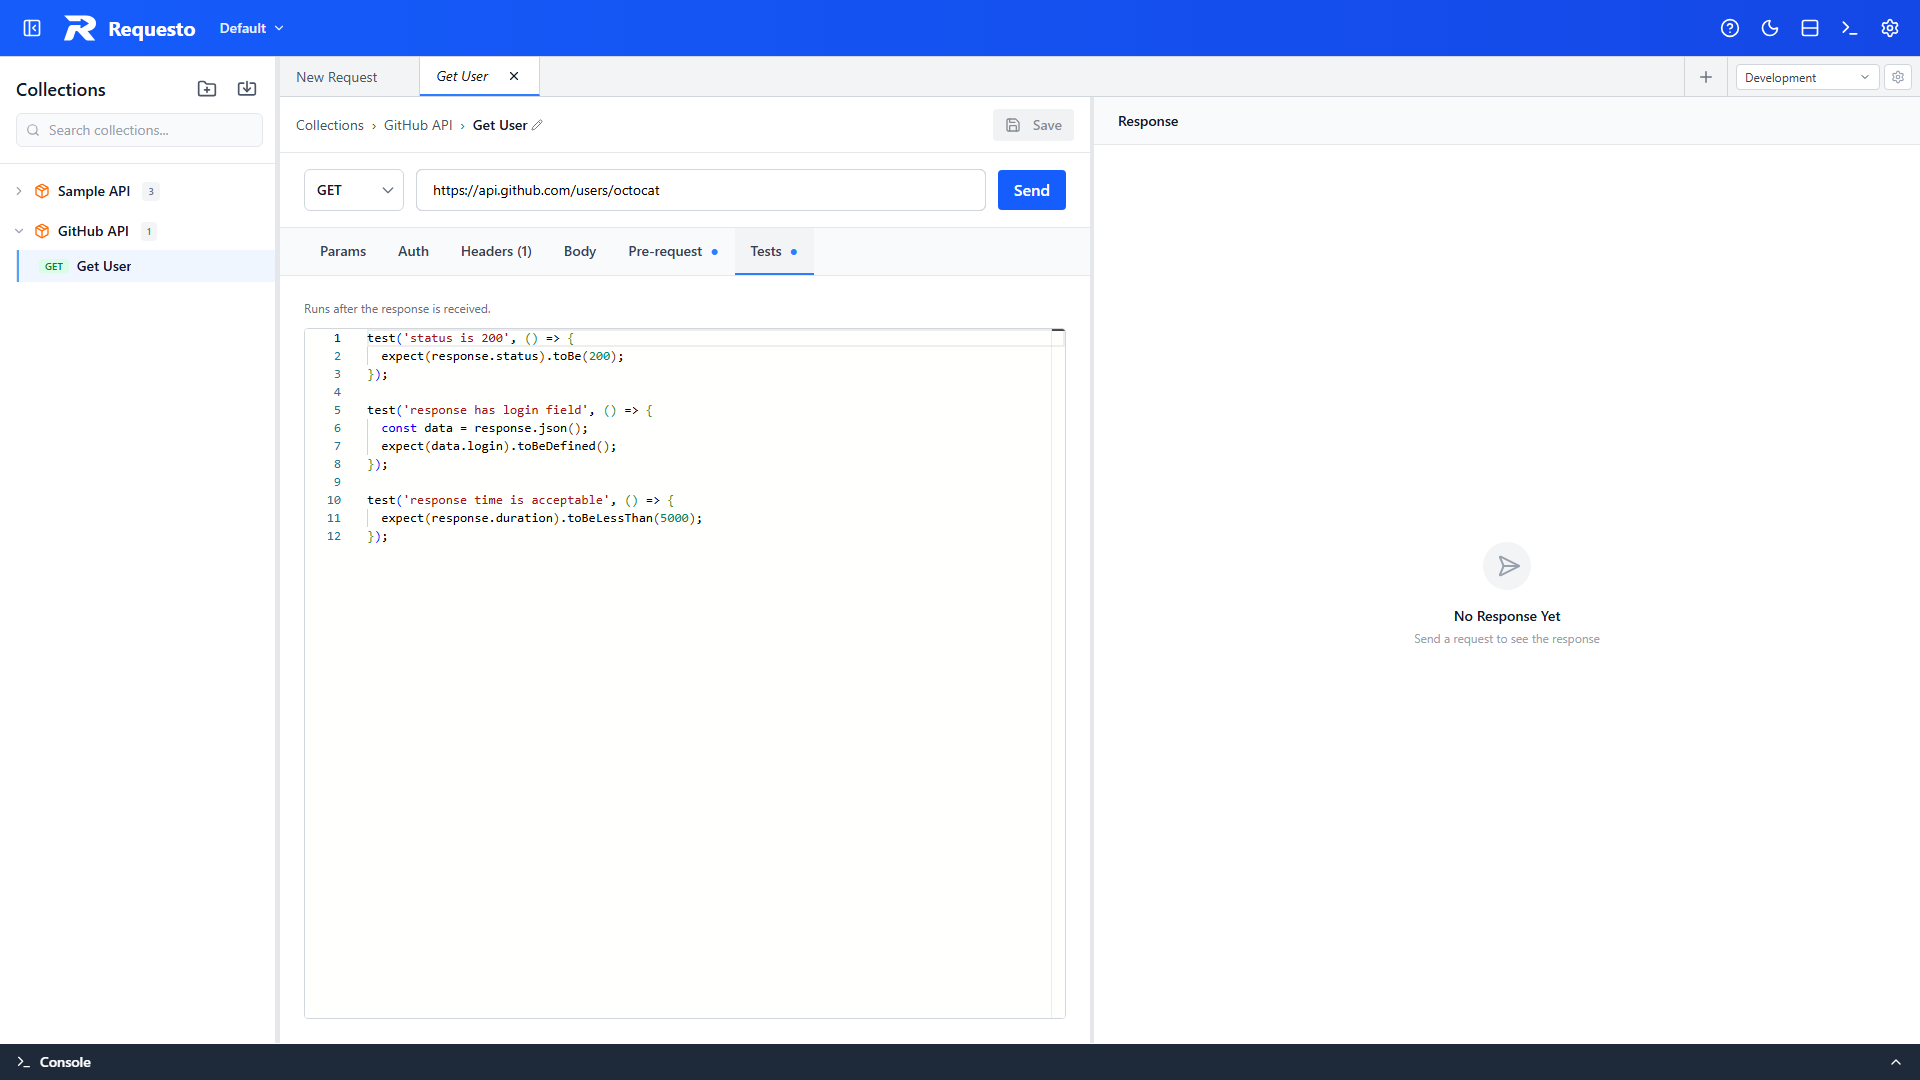Click the editor vertical scrollbar

[1058, 673]
